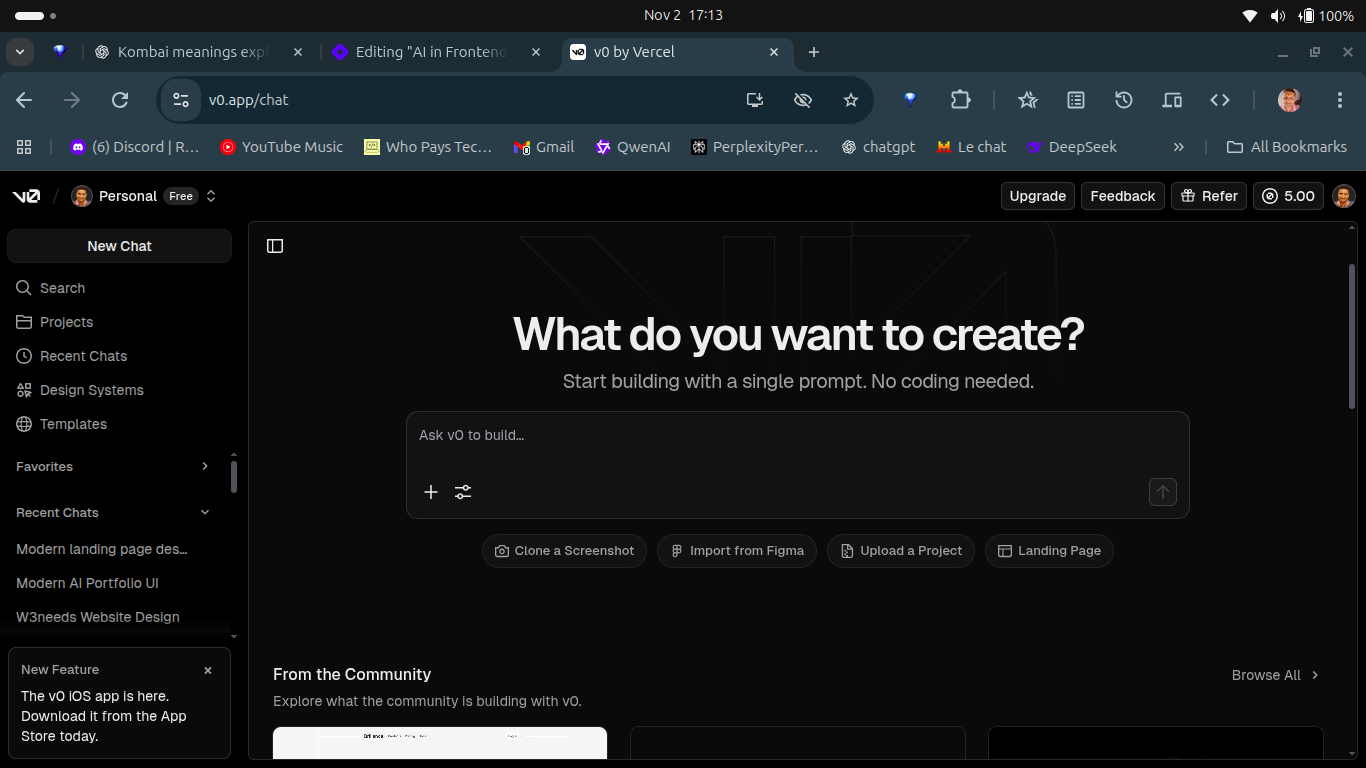Viewport: 1366px width, 768px height.
Task: Expand the Favorites section
Action: point(205,467)
